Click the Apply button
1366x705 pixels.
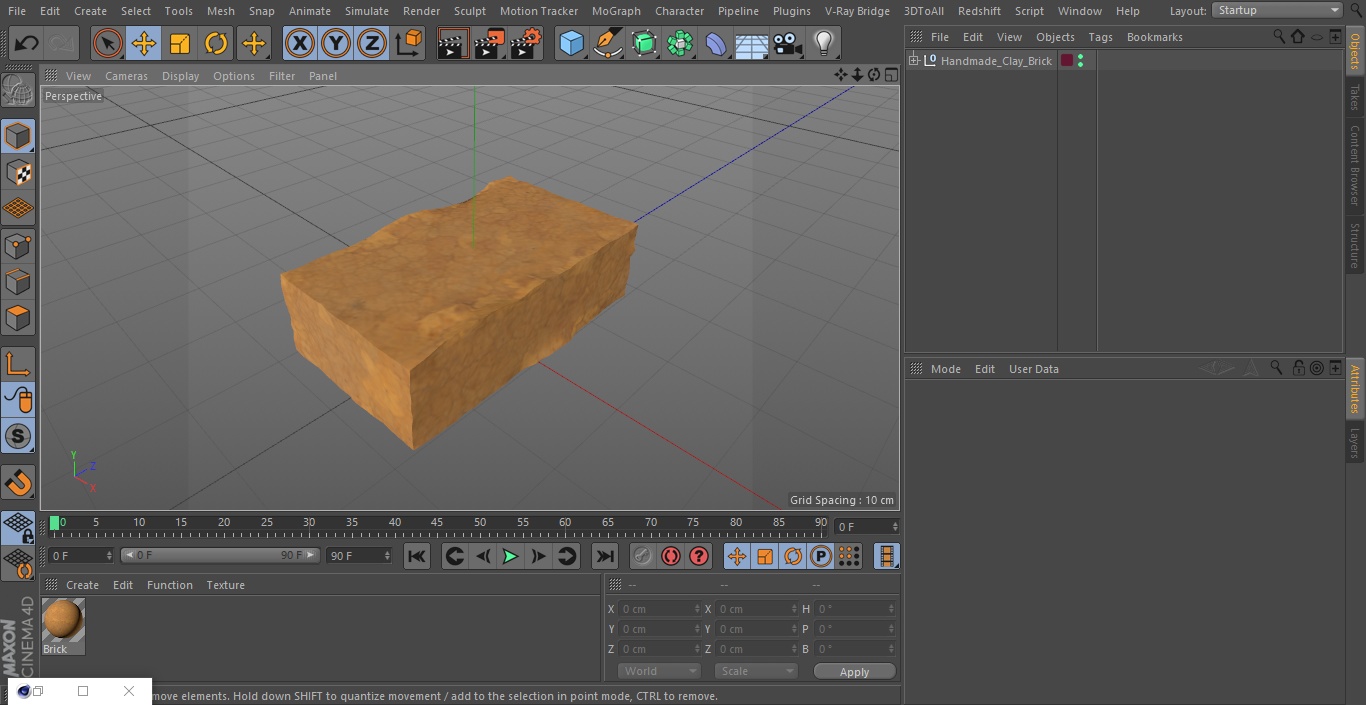854,672
